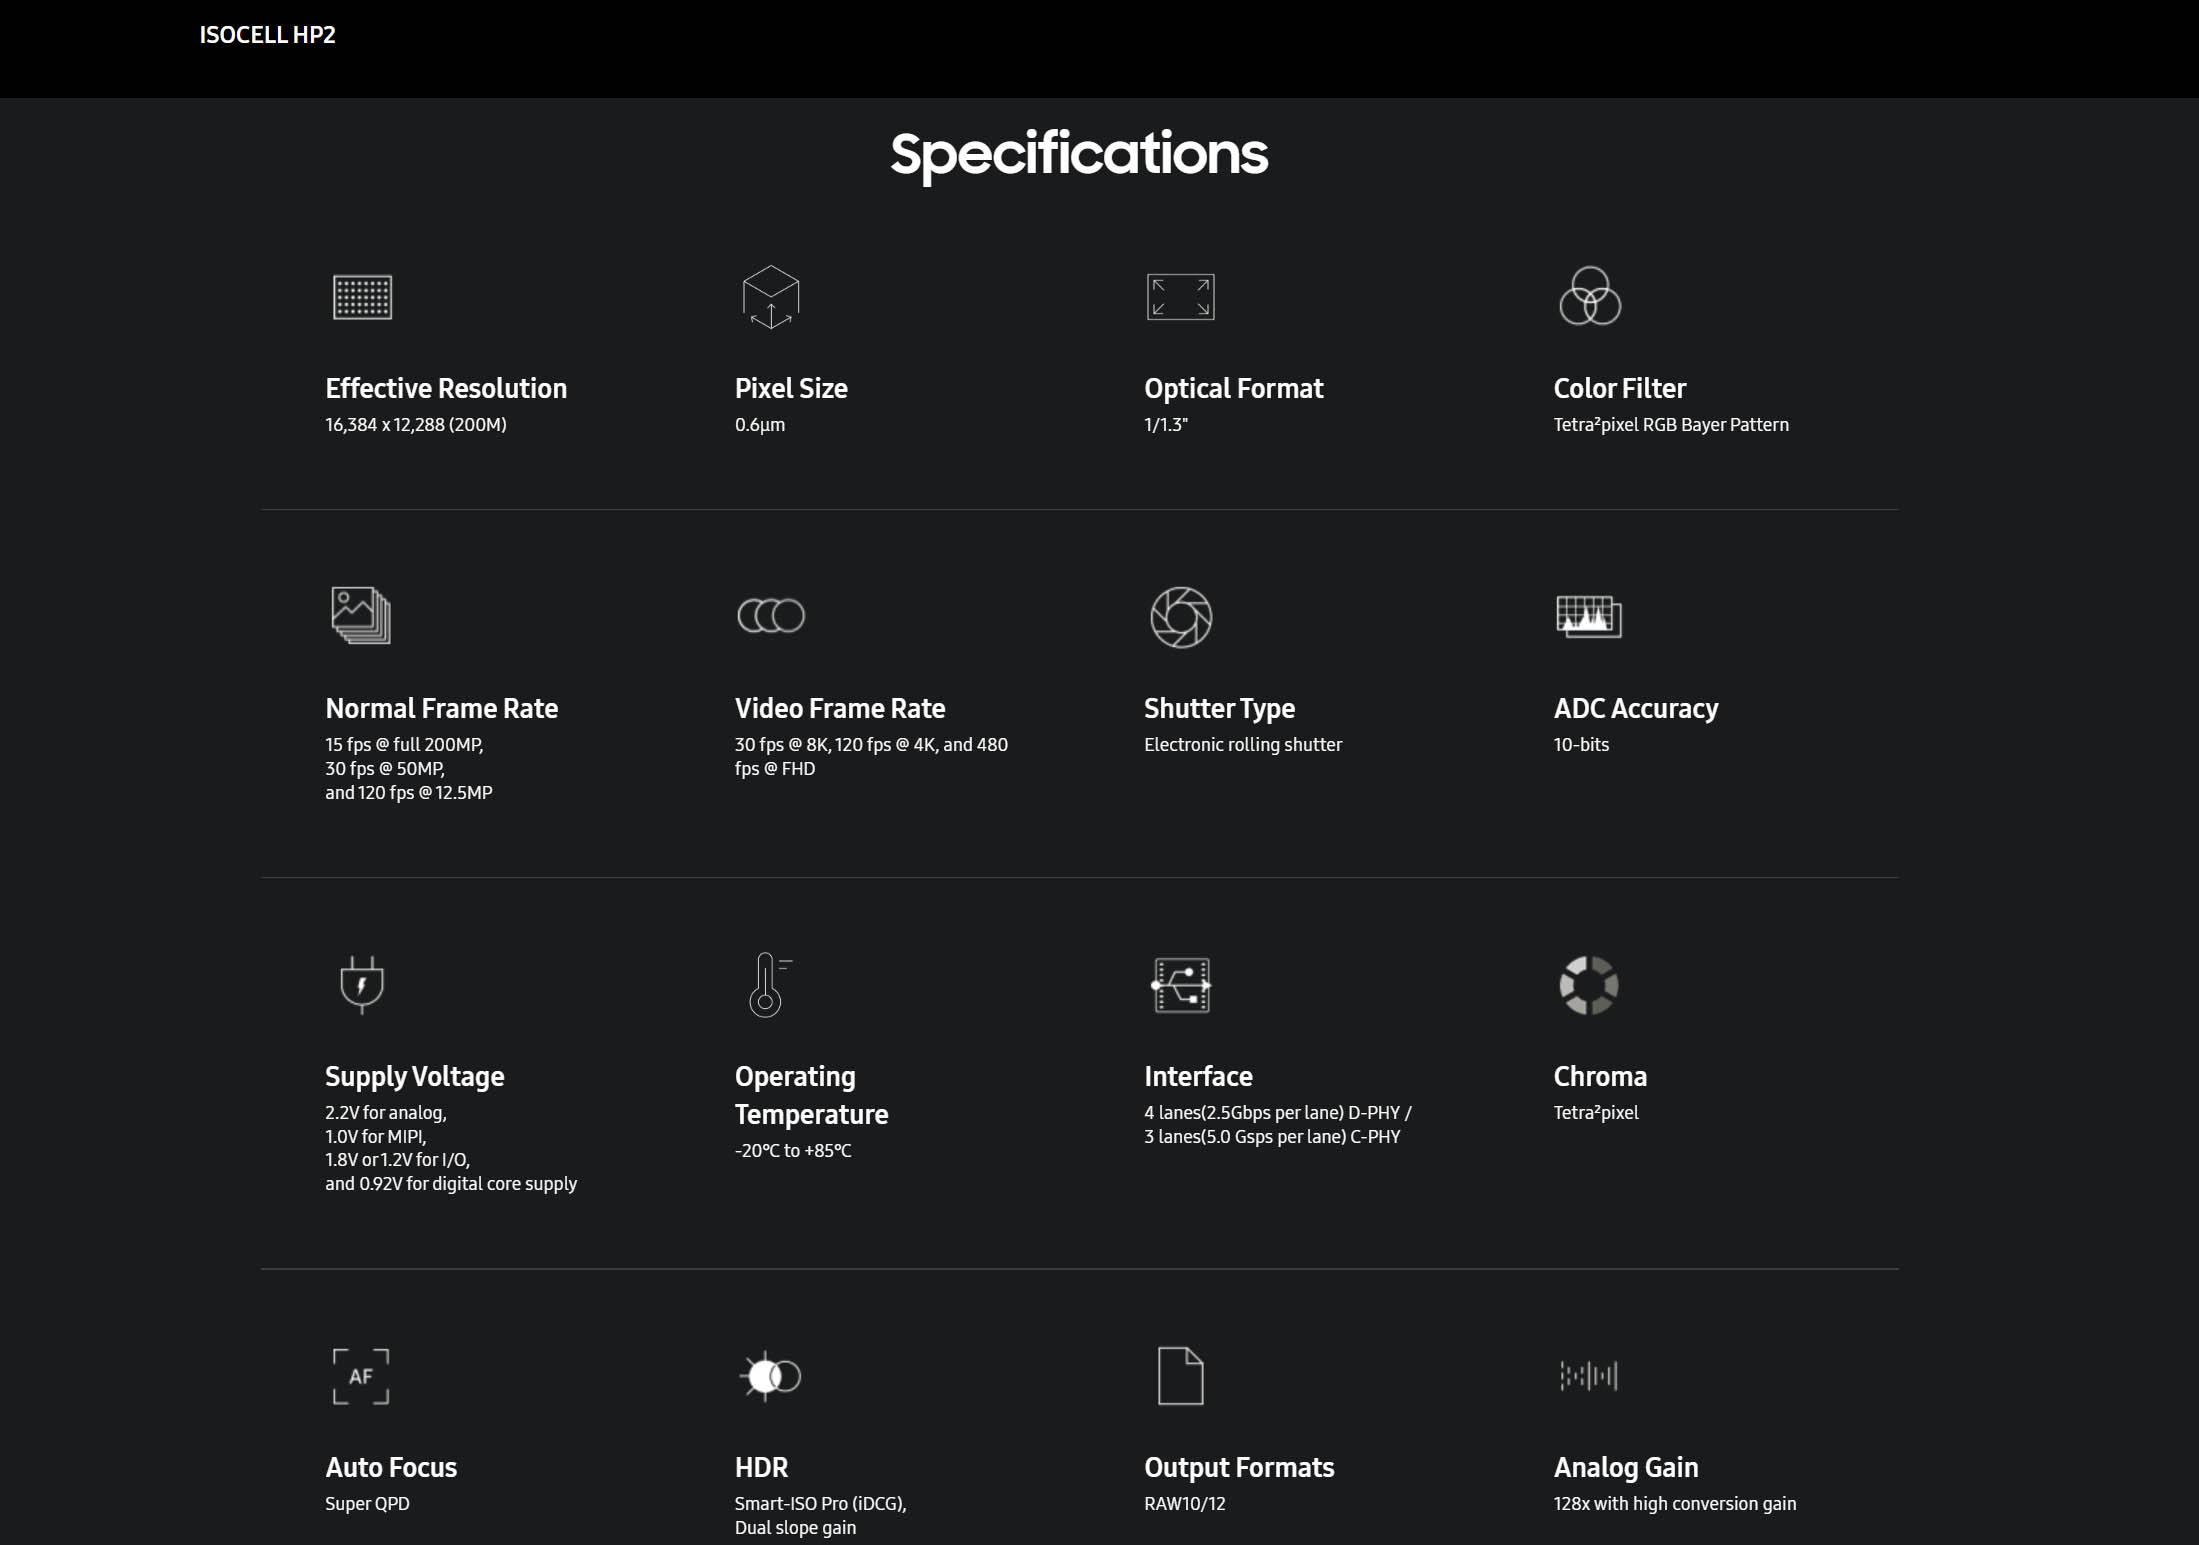The height and width of the screenshot is (1545, 2199).
Task: Select the -20℃ to +85℃ value
Action: pos(793,1150)
